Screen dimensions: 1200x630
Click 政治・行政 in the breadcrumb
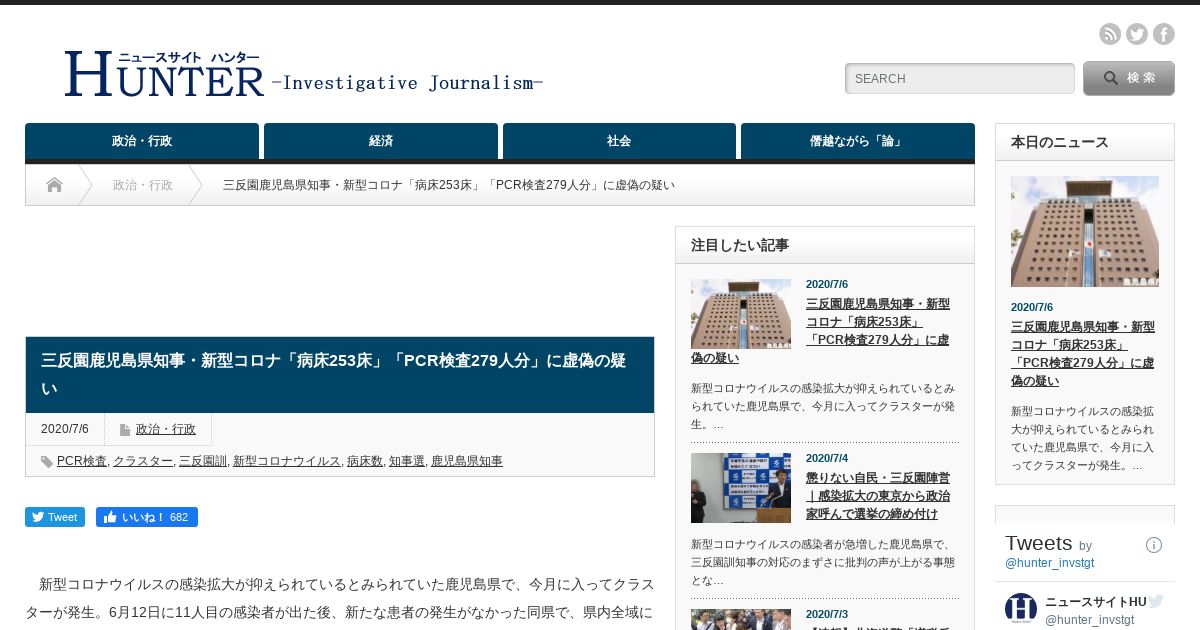tap(143, 185)
